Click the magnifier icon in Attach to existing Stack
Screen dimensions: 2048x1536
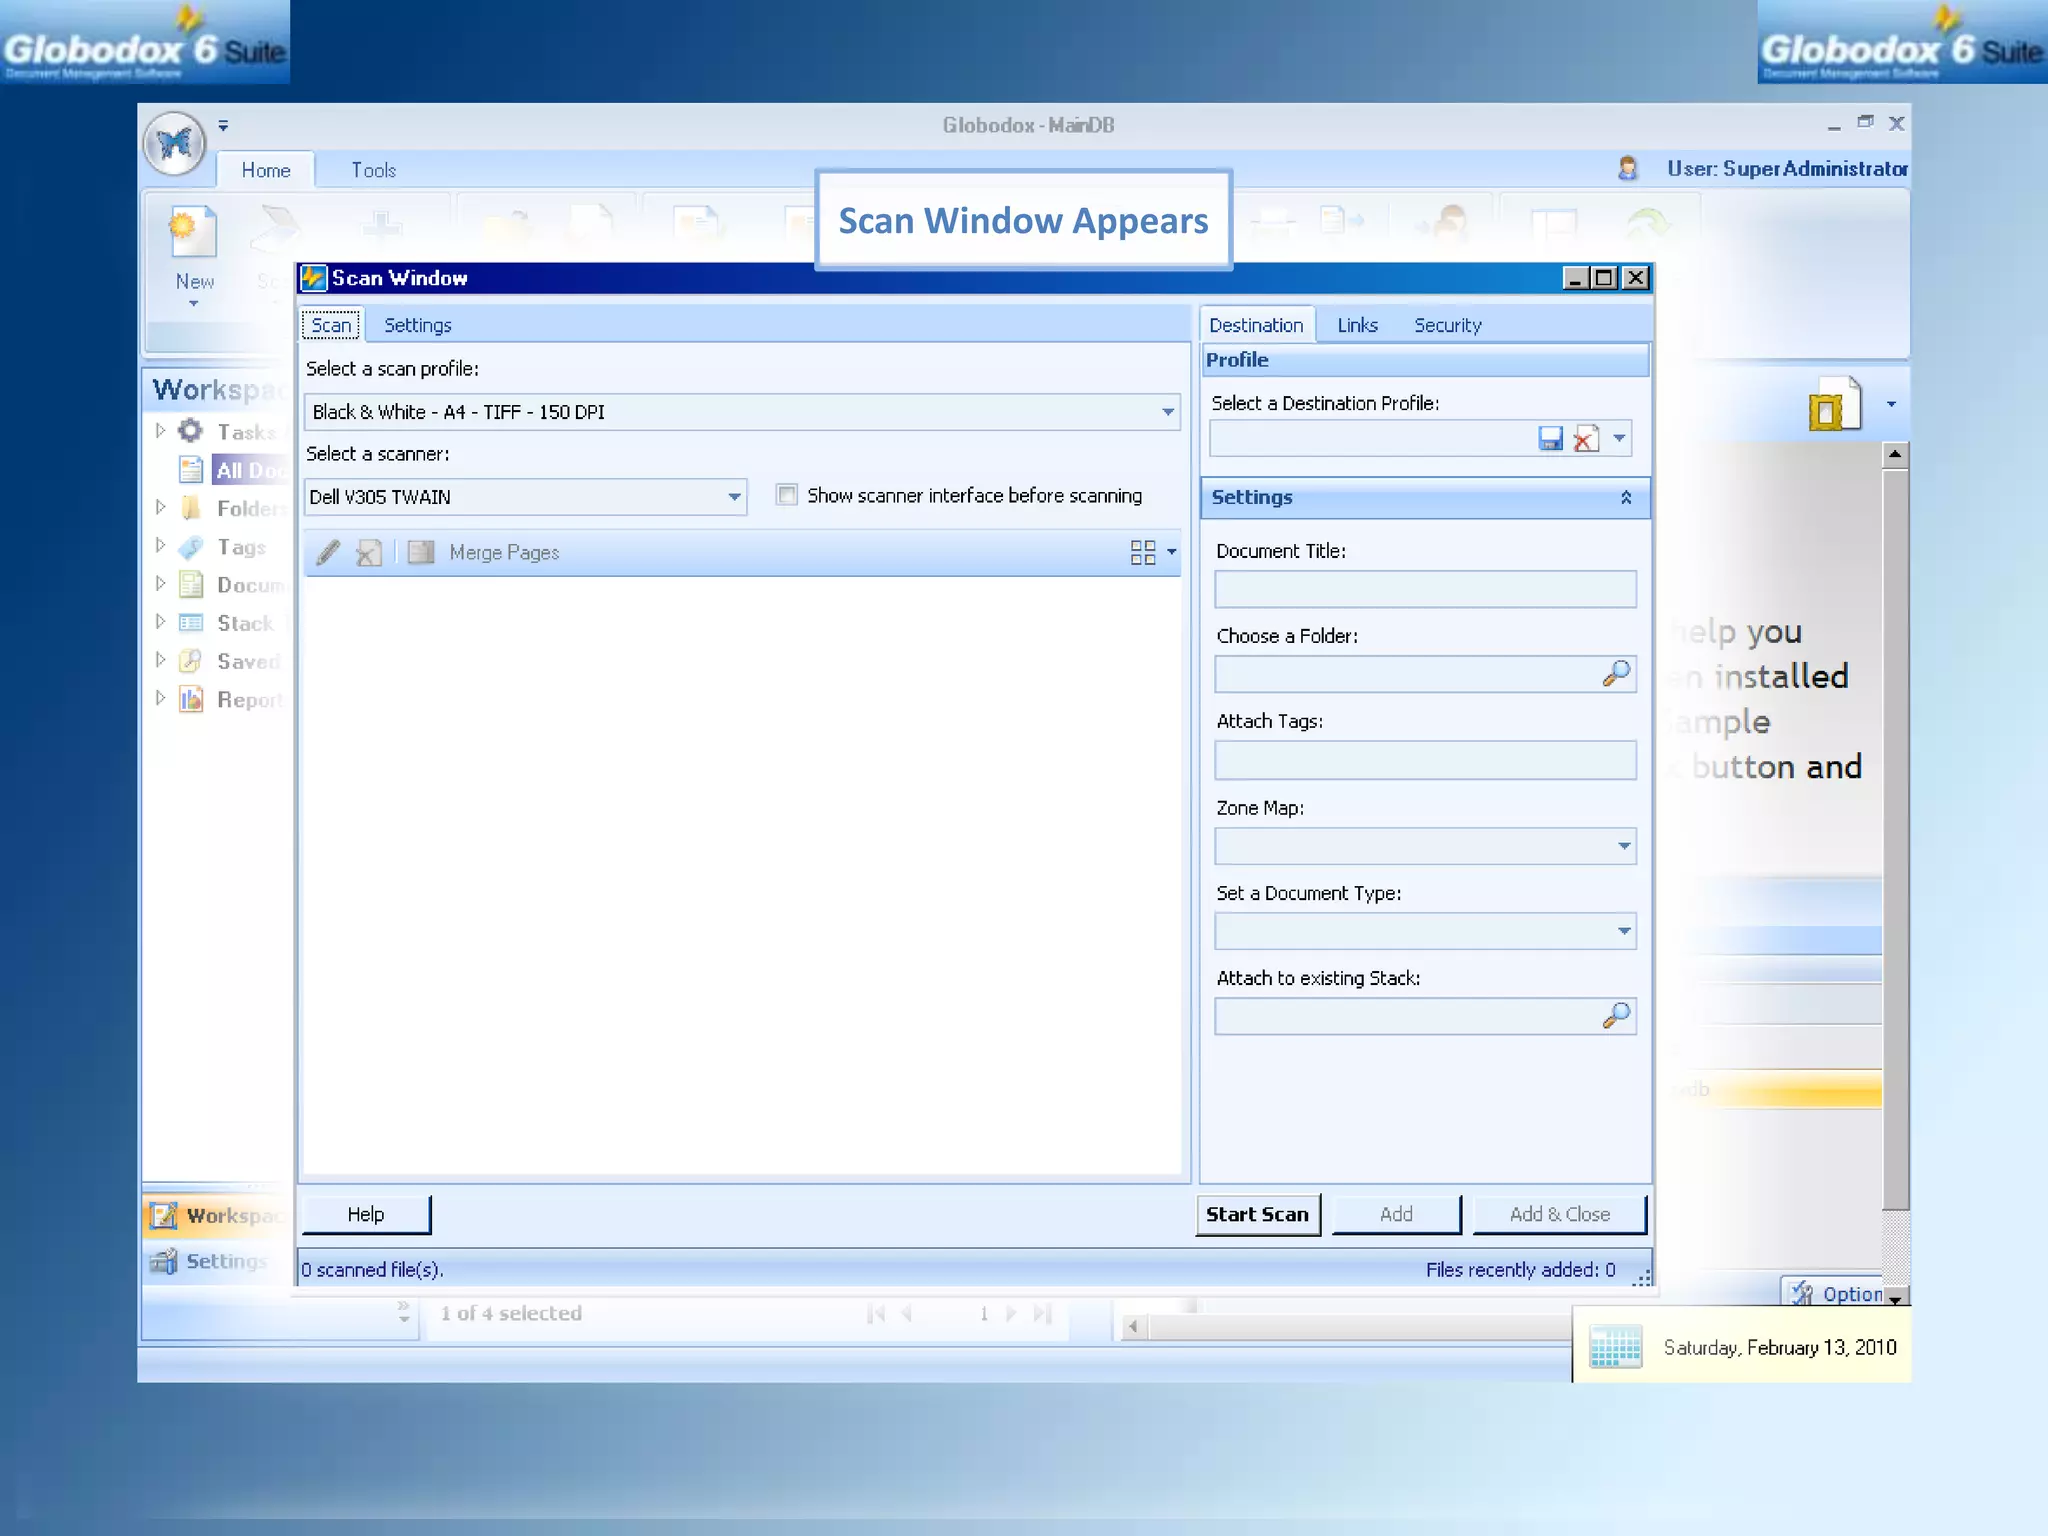(x=1616, y=1016)
